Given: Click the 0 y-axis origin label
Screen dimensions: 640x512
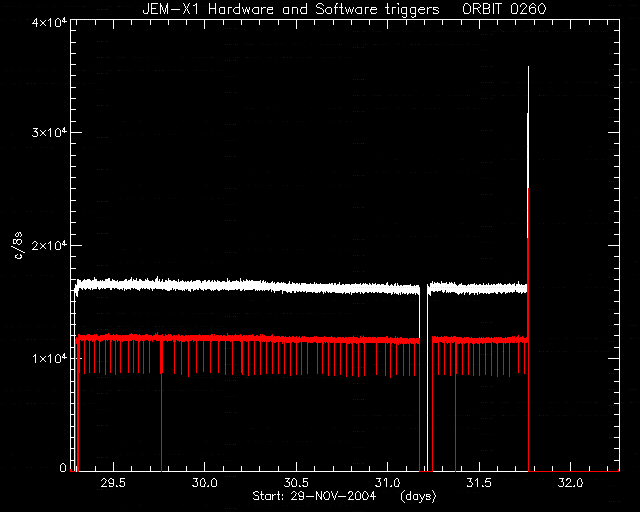Looking at the screenshot, I should pos(62,467).
